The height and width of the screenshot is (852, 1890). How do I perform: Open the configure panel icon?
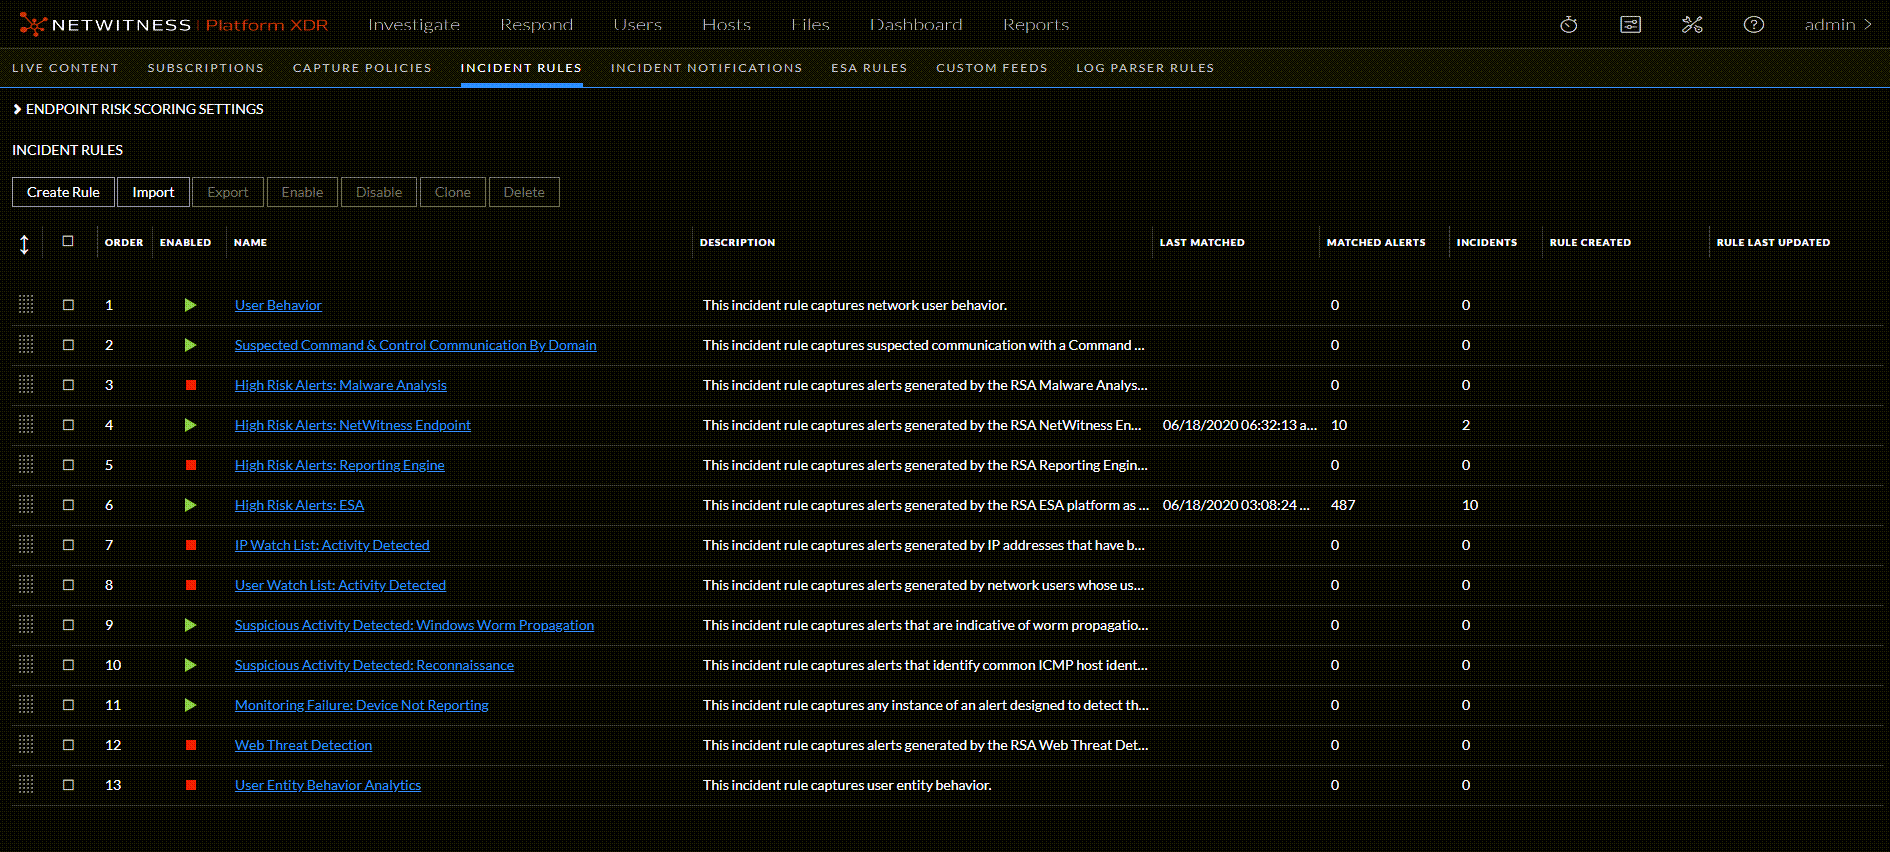[1631, 25]
